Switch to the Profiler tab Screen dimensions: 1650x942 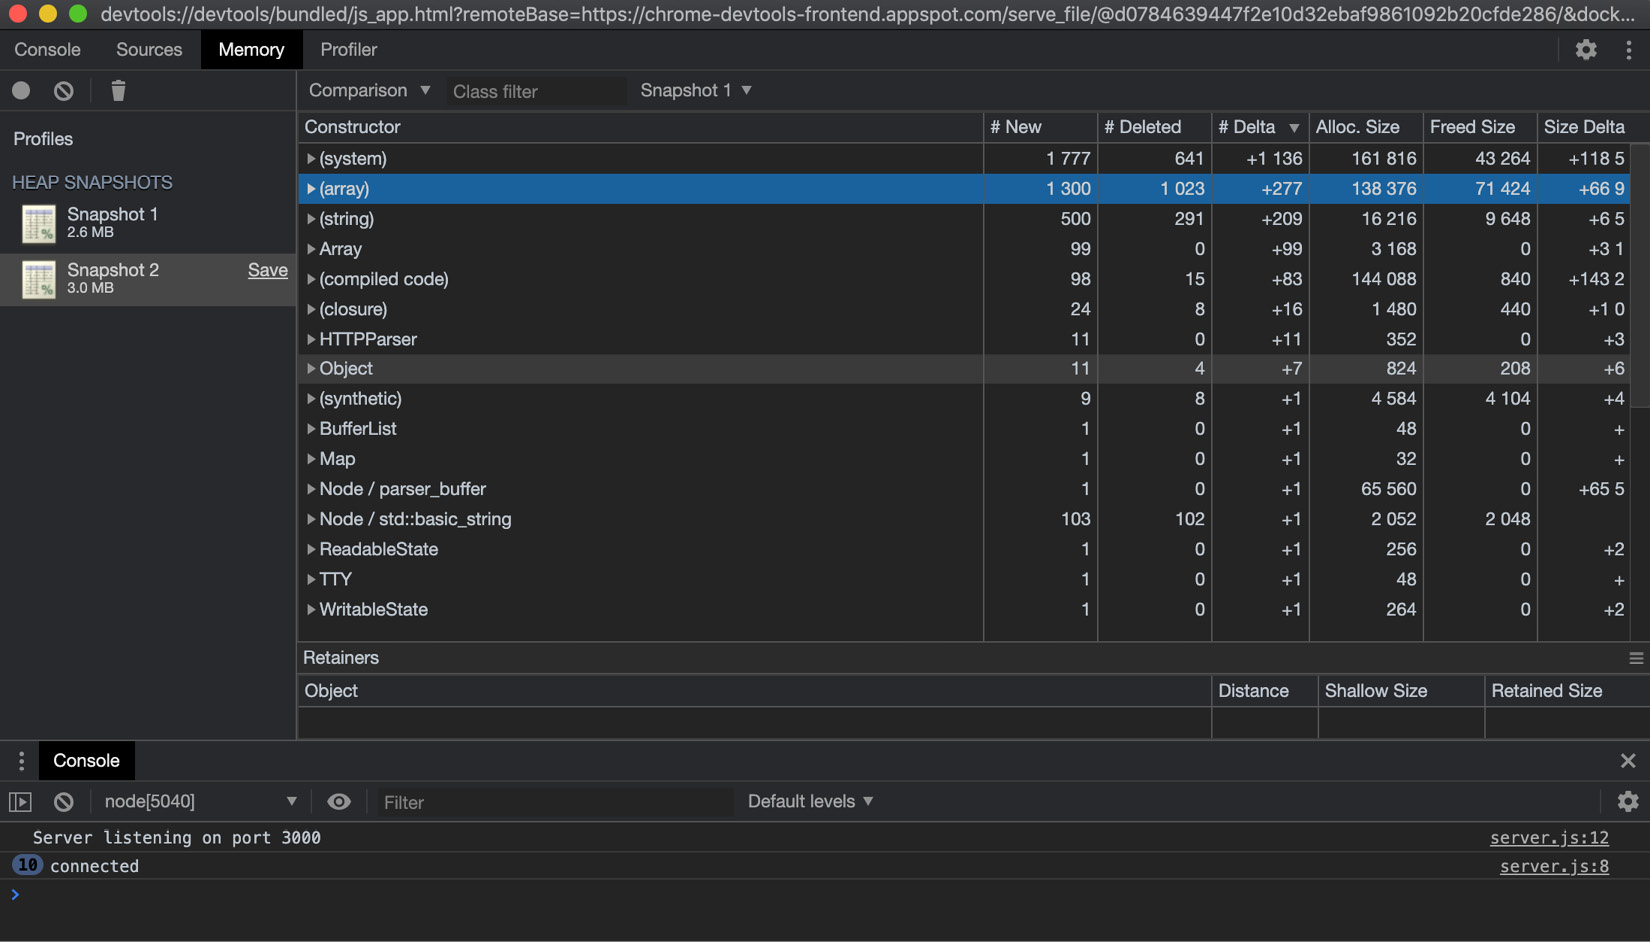[347, 49]
